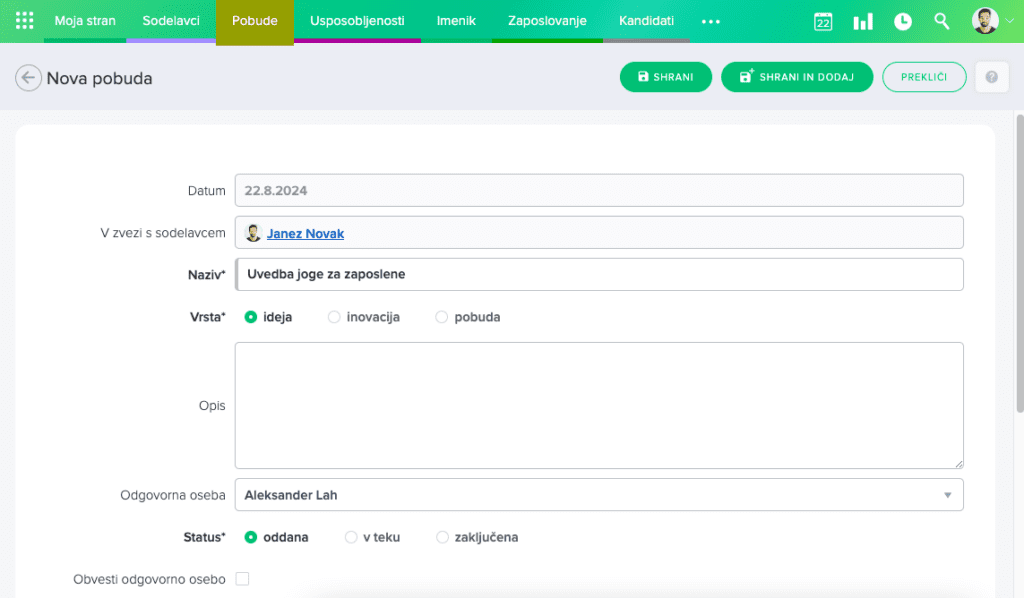The width and height of the screenshot is (1024, 598).
Task: Click into the Opis text area
Action: (598, 405)
